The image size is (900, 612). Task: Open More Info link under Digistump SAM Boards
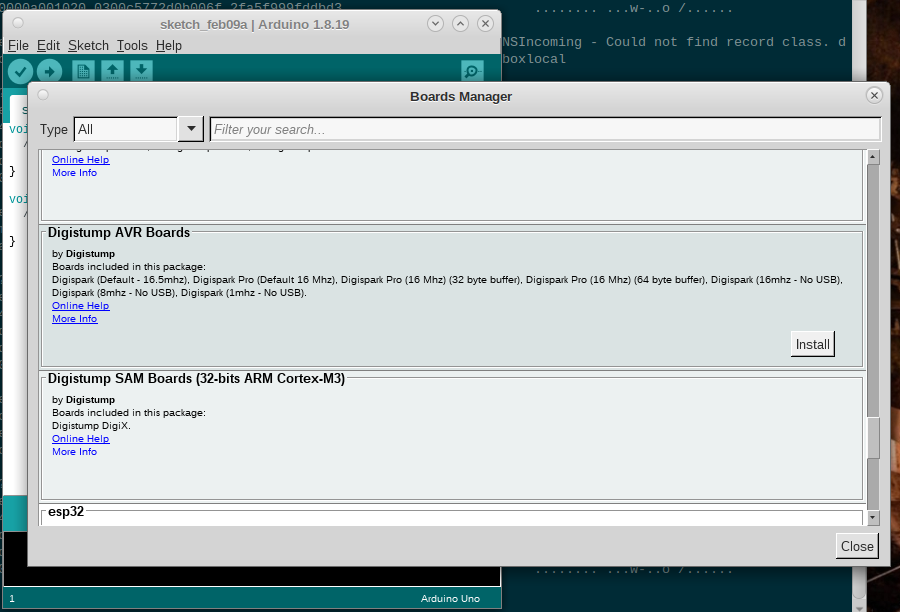[x=75, y=452]
